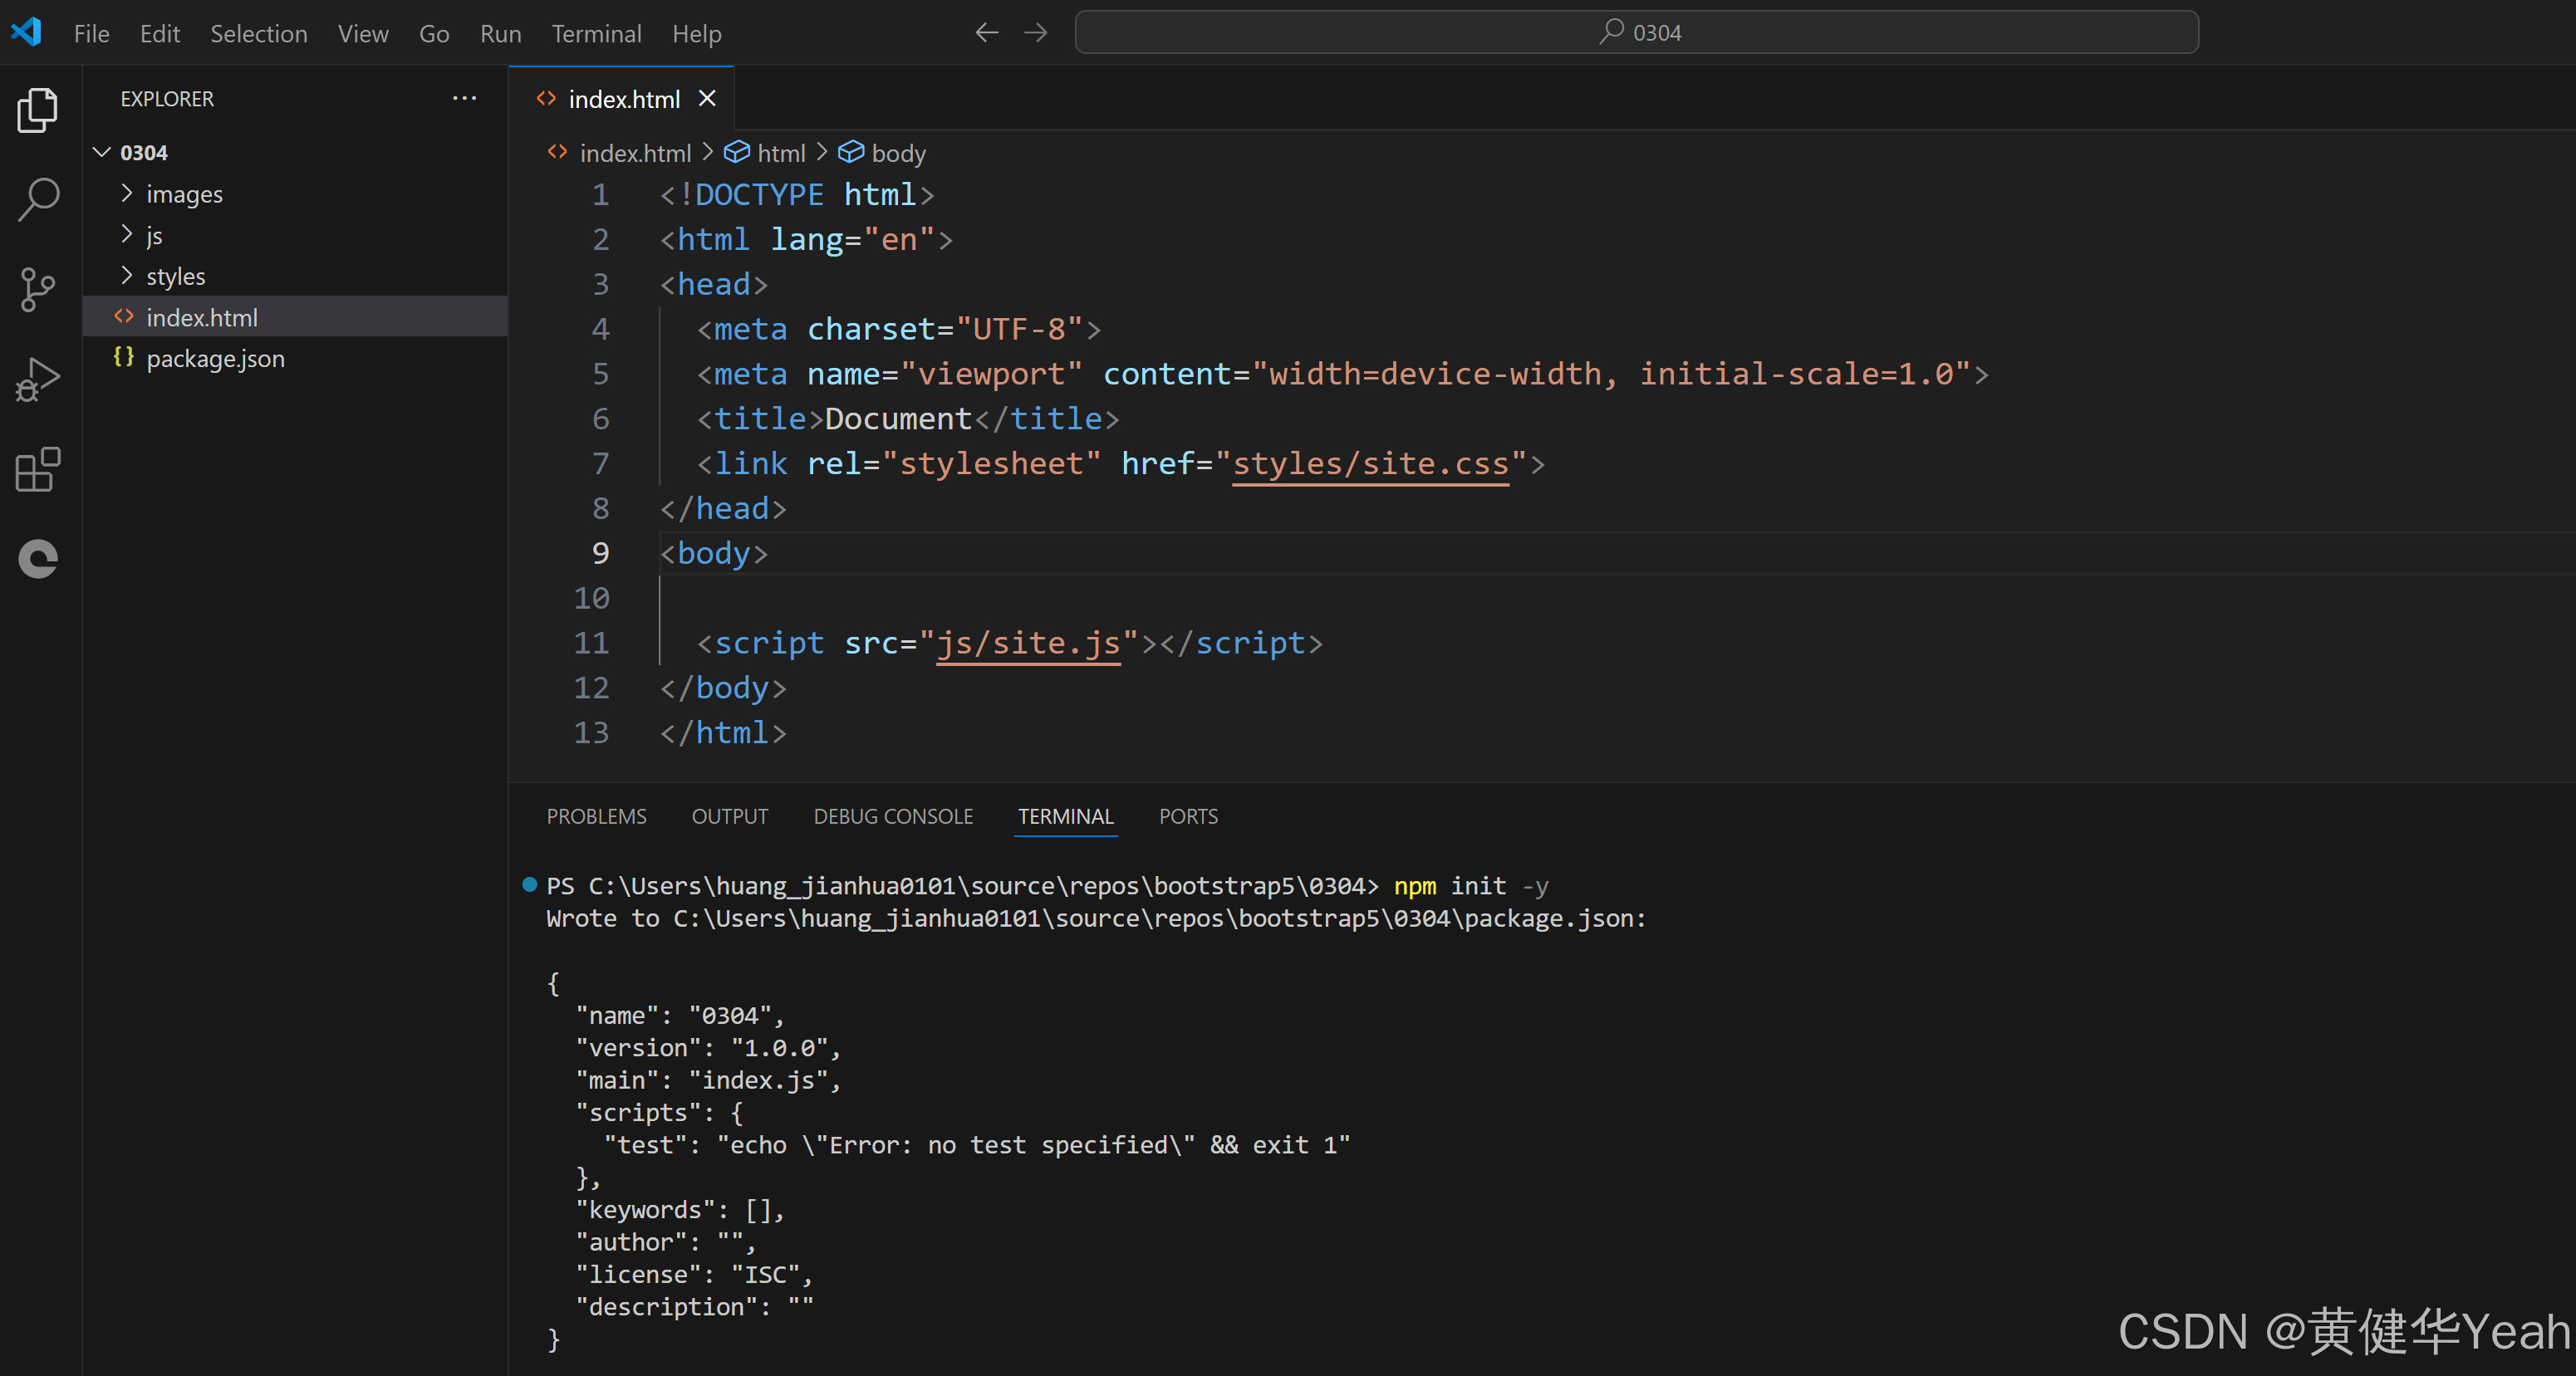Open the Source Control view
Image resolution: width=2576 pixels, height=1376 pixels.
pos(38,290)
